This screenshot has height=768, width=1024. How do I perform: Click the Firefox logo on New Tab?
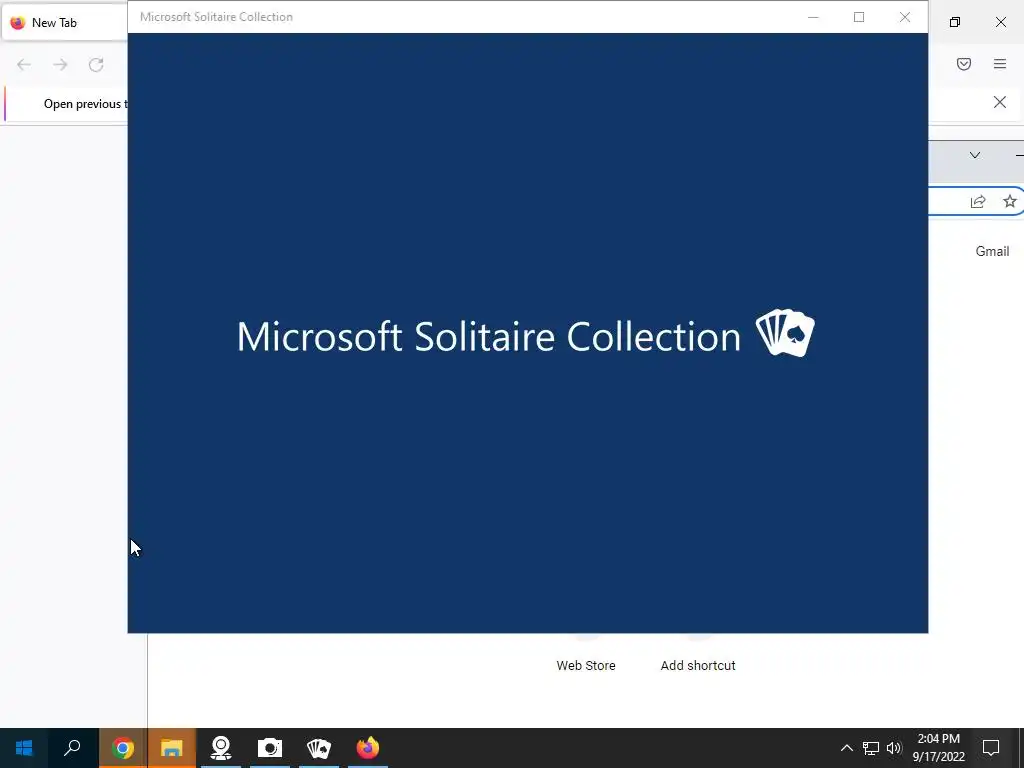click(18, 23)
